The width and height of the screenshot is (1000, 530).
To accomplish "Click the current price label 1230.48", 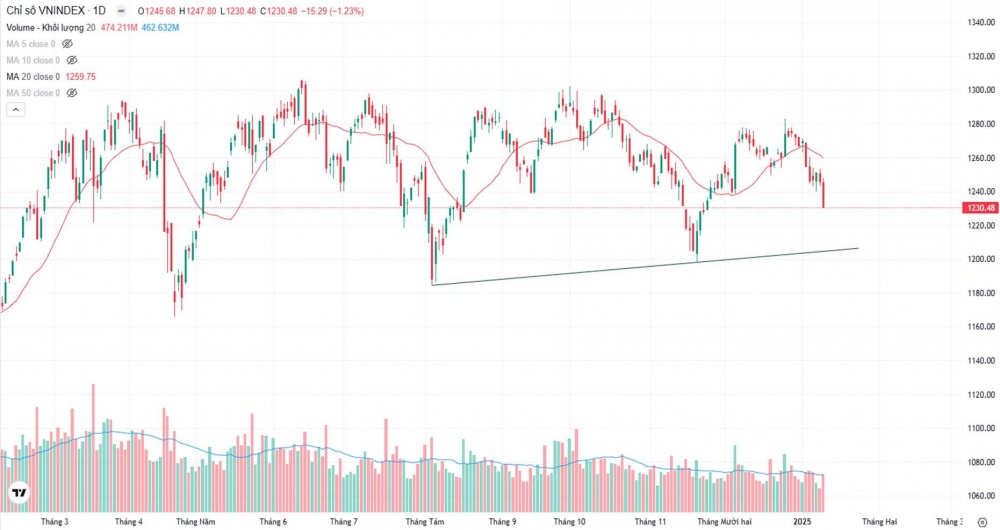I will click(x=979, y=208).
